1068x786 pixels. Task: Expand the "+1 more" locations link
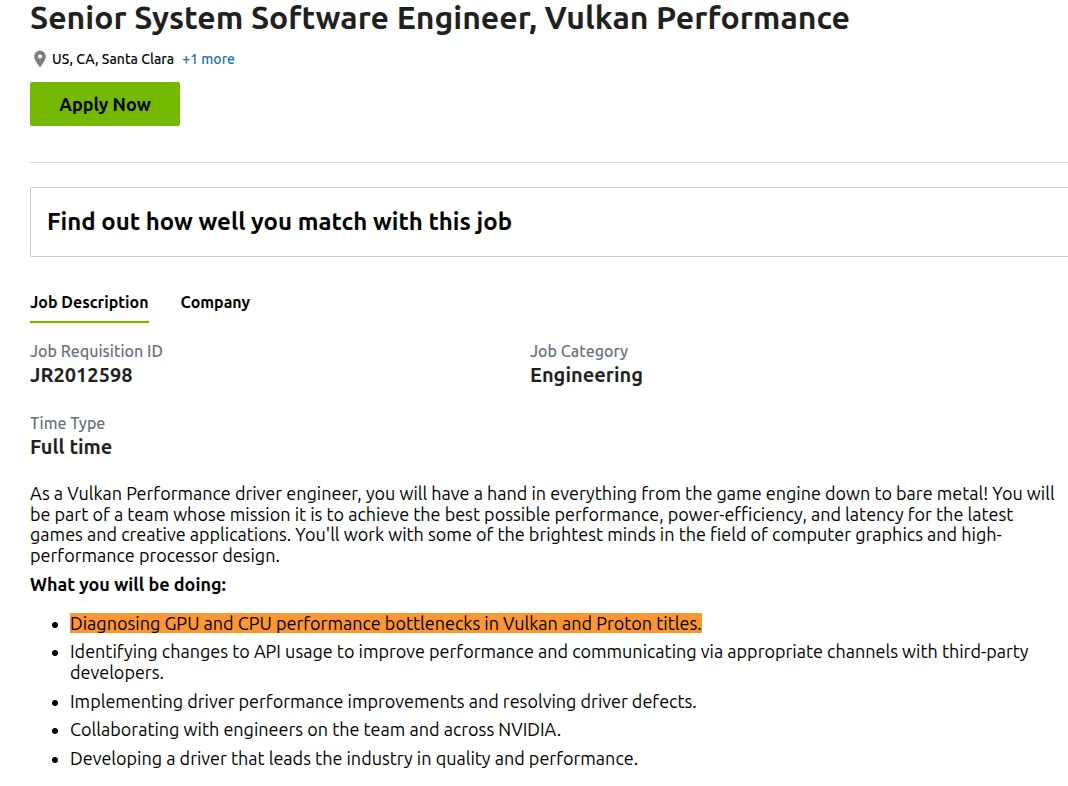point(207,59)
